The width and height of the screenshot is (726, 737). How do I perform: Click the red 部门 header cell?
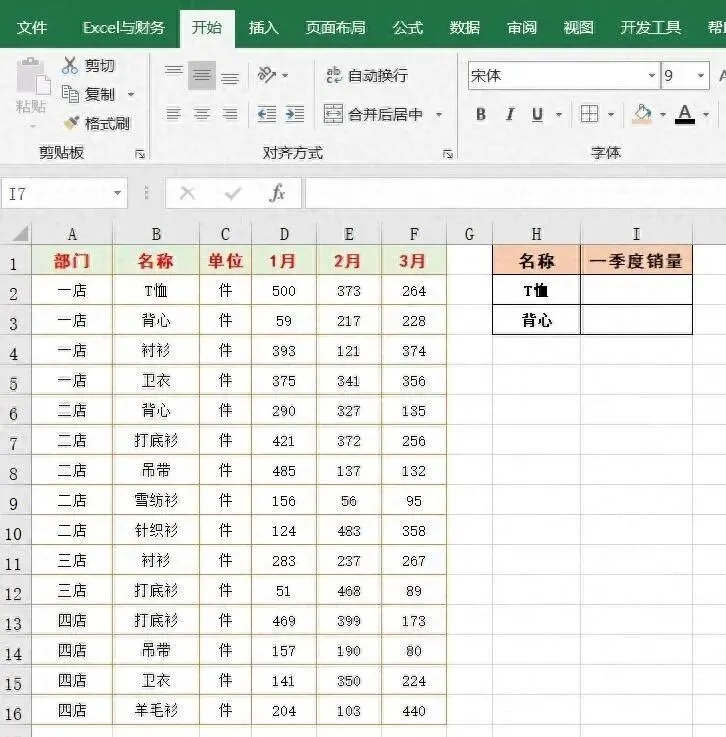(72, 260)
